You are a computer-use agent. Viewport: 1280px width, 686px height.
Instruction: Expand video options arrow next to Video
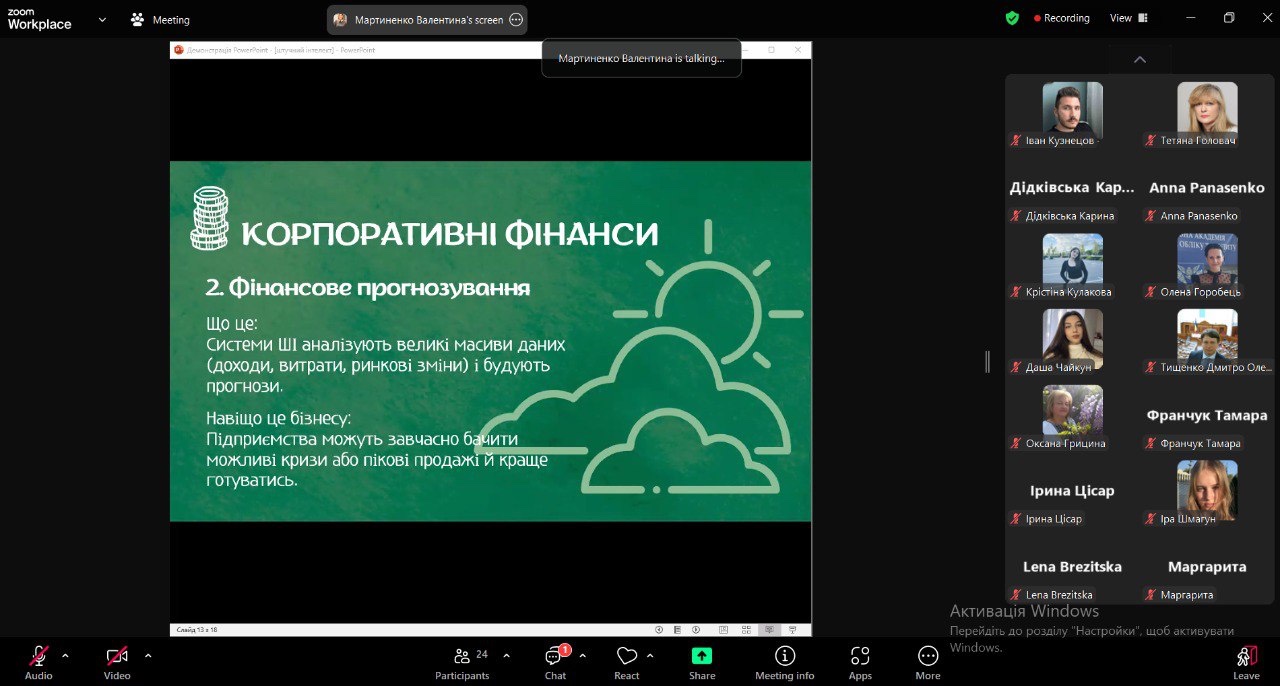pos(148,656)
